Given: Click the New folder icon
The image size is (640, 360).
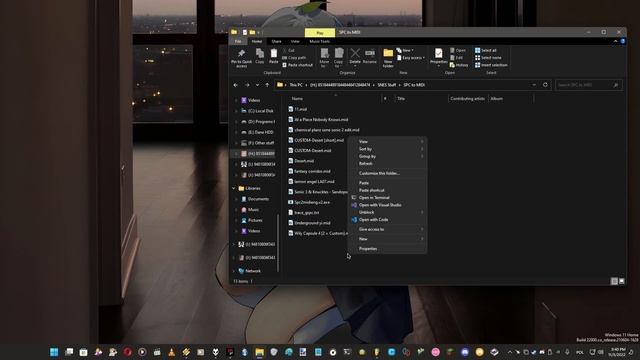Looking at the screenshot, I should click(x=388, y=53).
